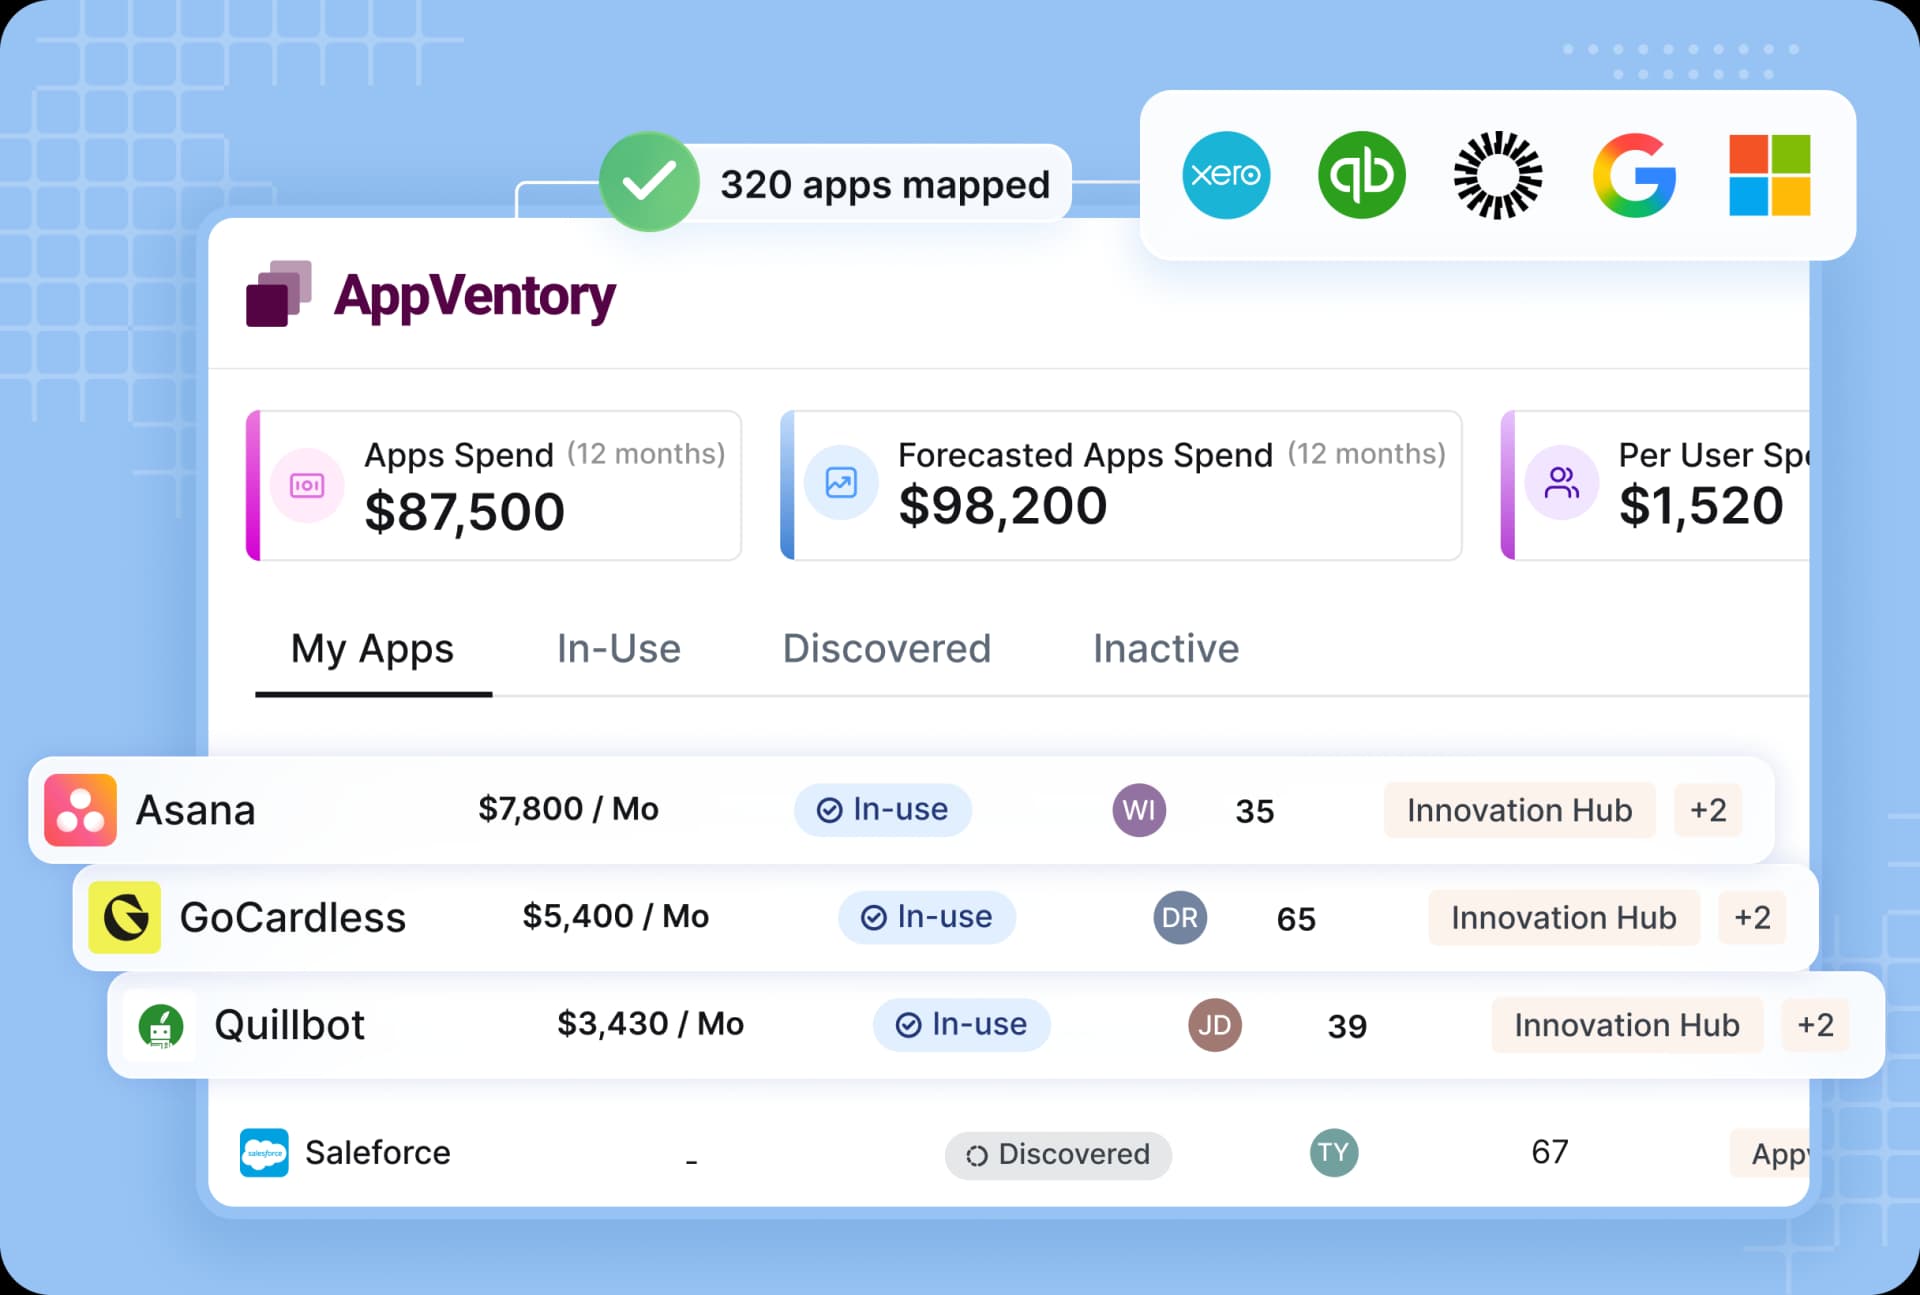
Task: Click Asana's user count 35
Action: click(x=1255, y=811)
